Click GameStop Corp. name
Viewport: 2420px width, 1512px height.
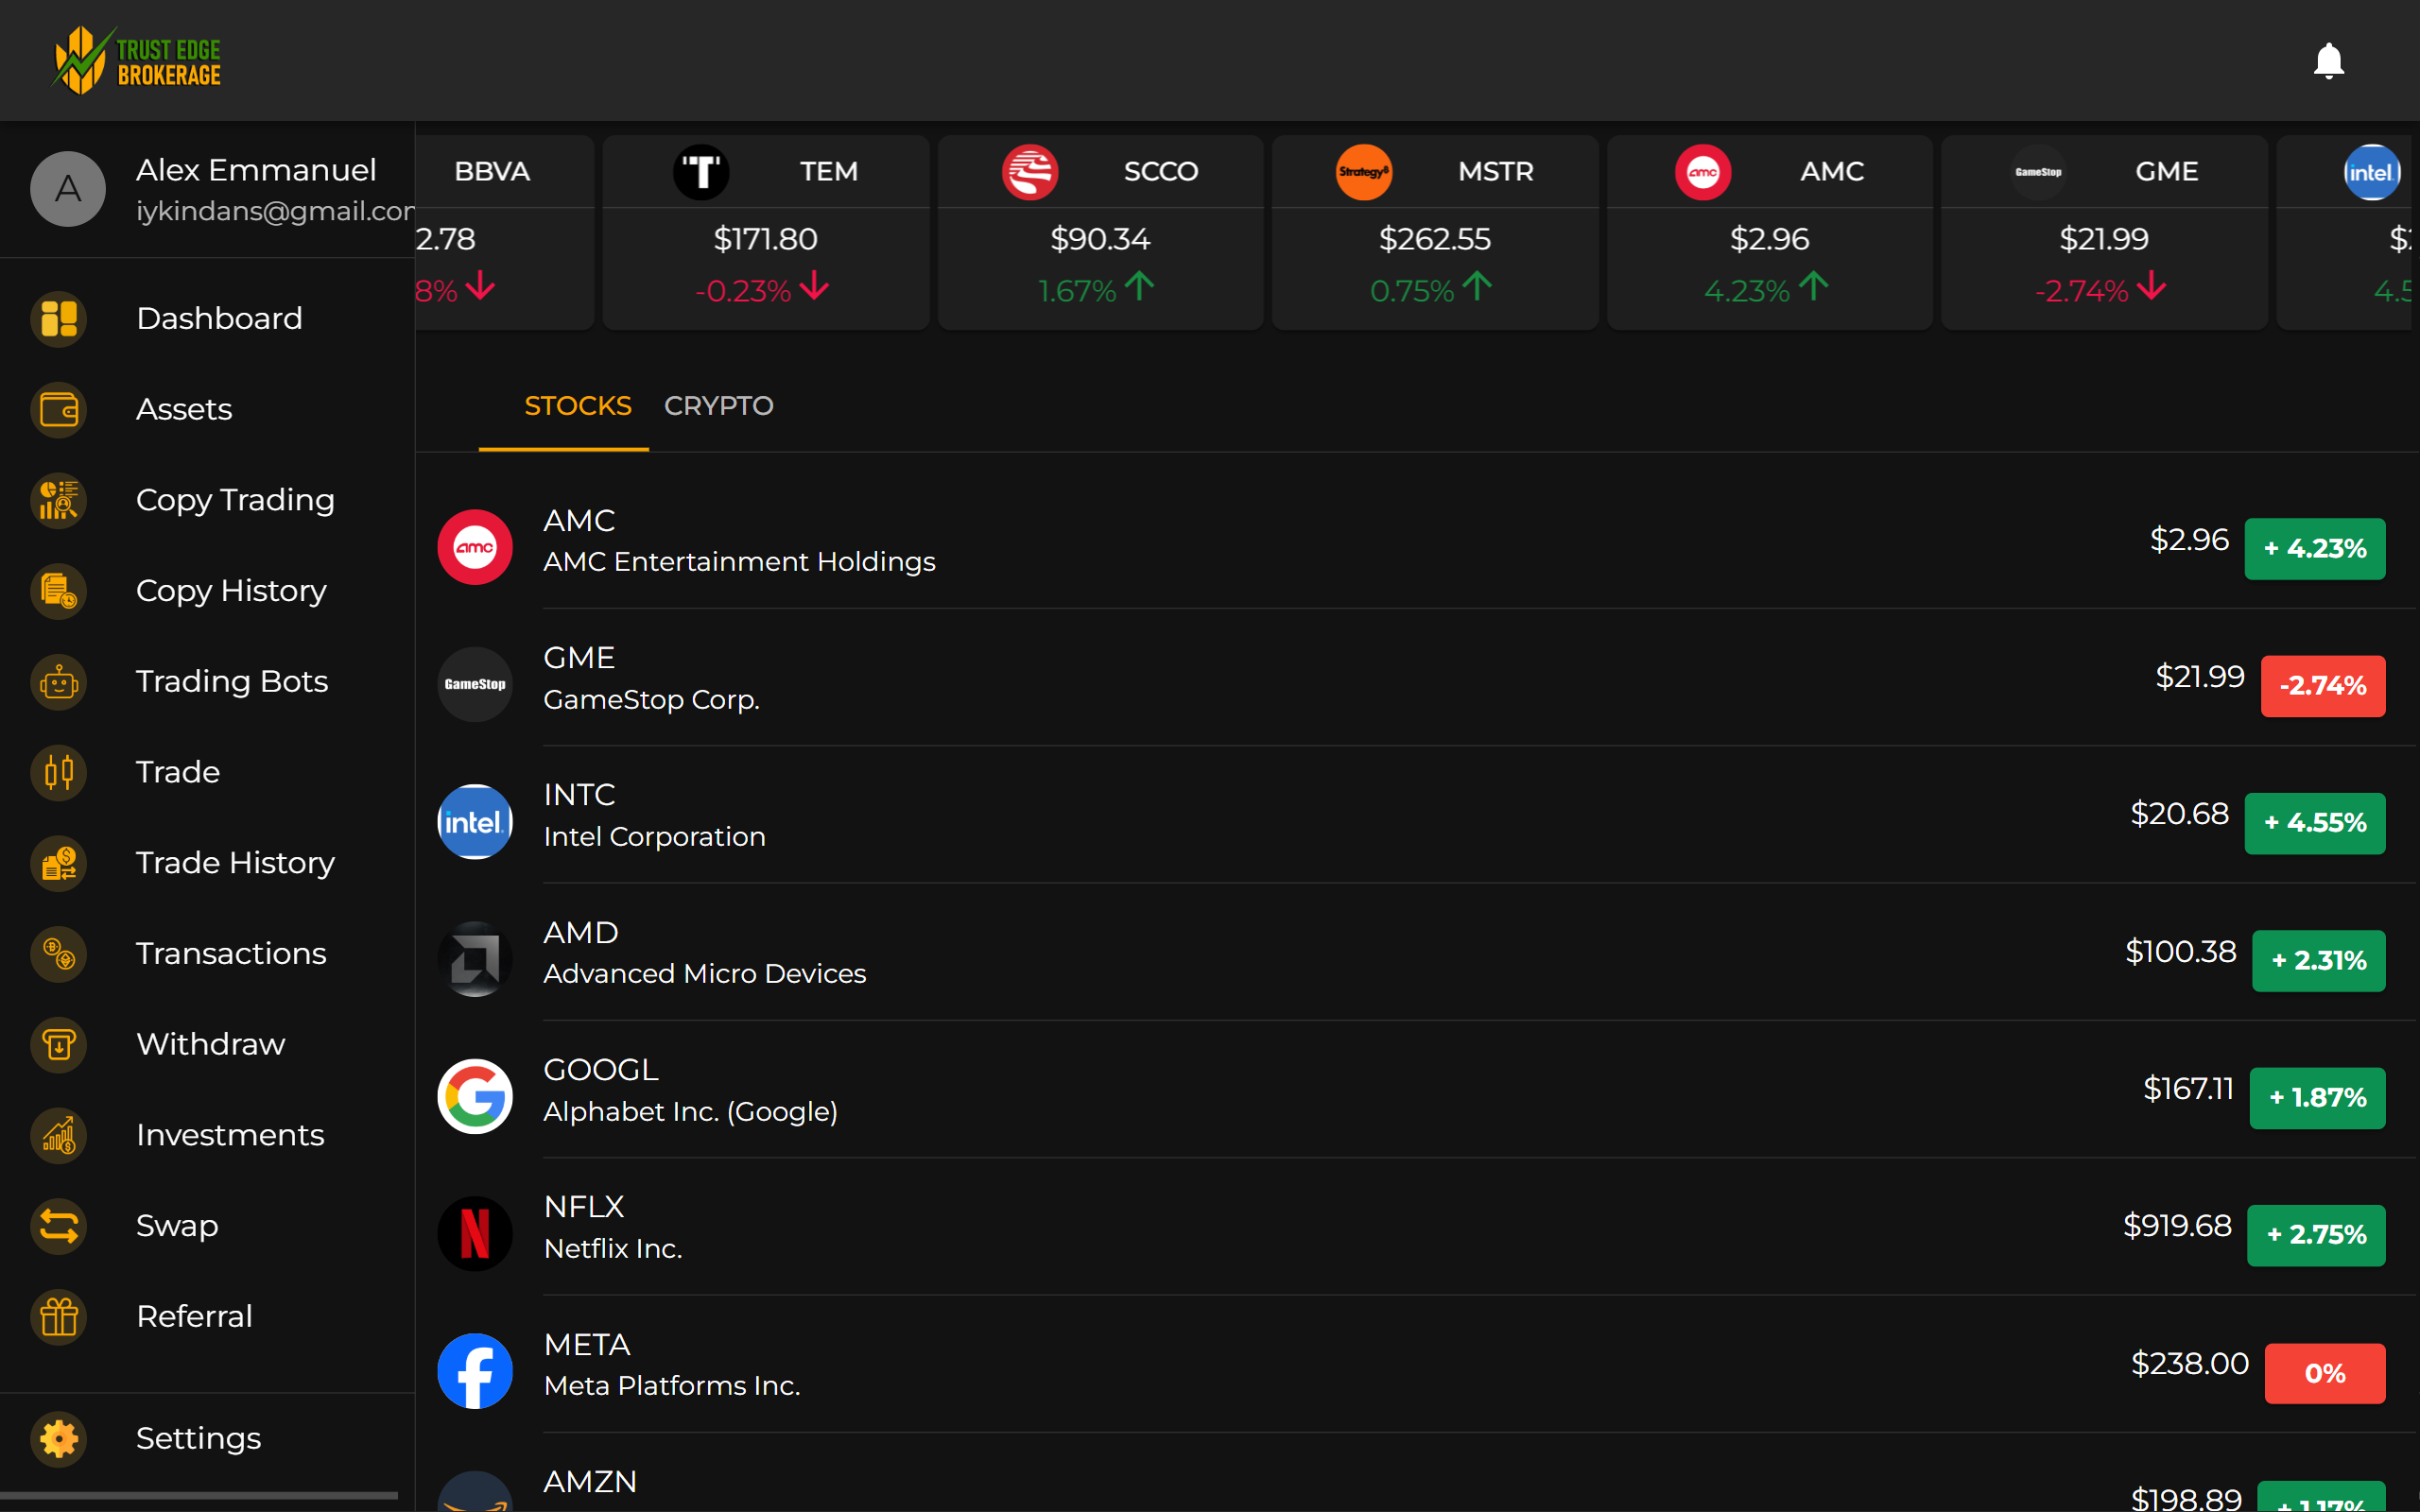point(651,700)
